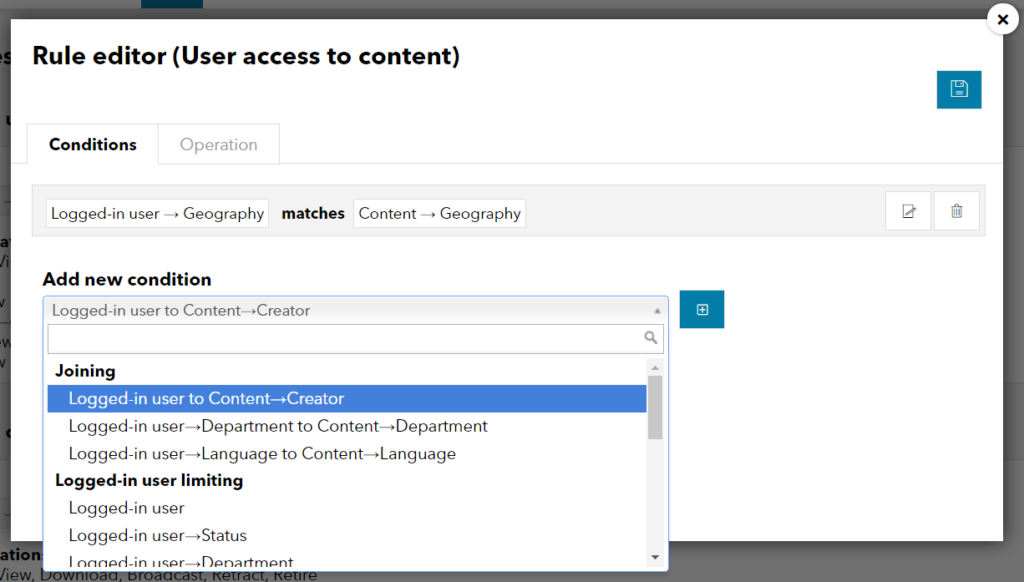Delete the Geography matches condition

tap(957, 211)
